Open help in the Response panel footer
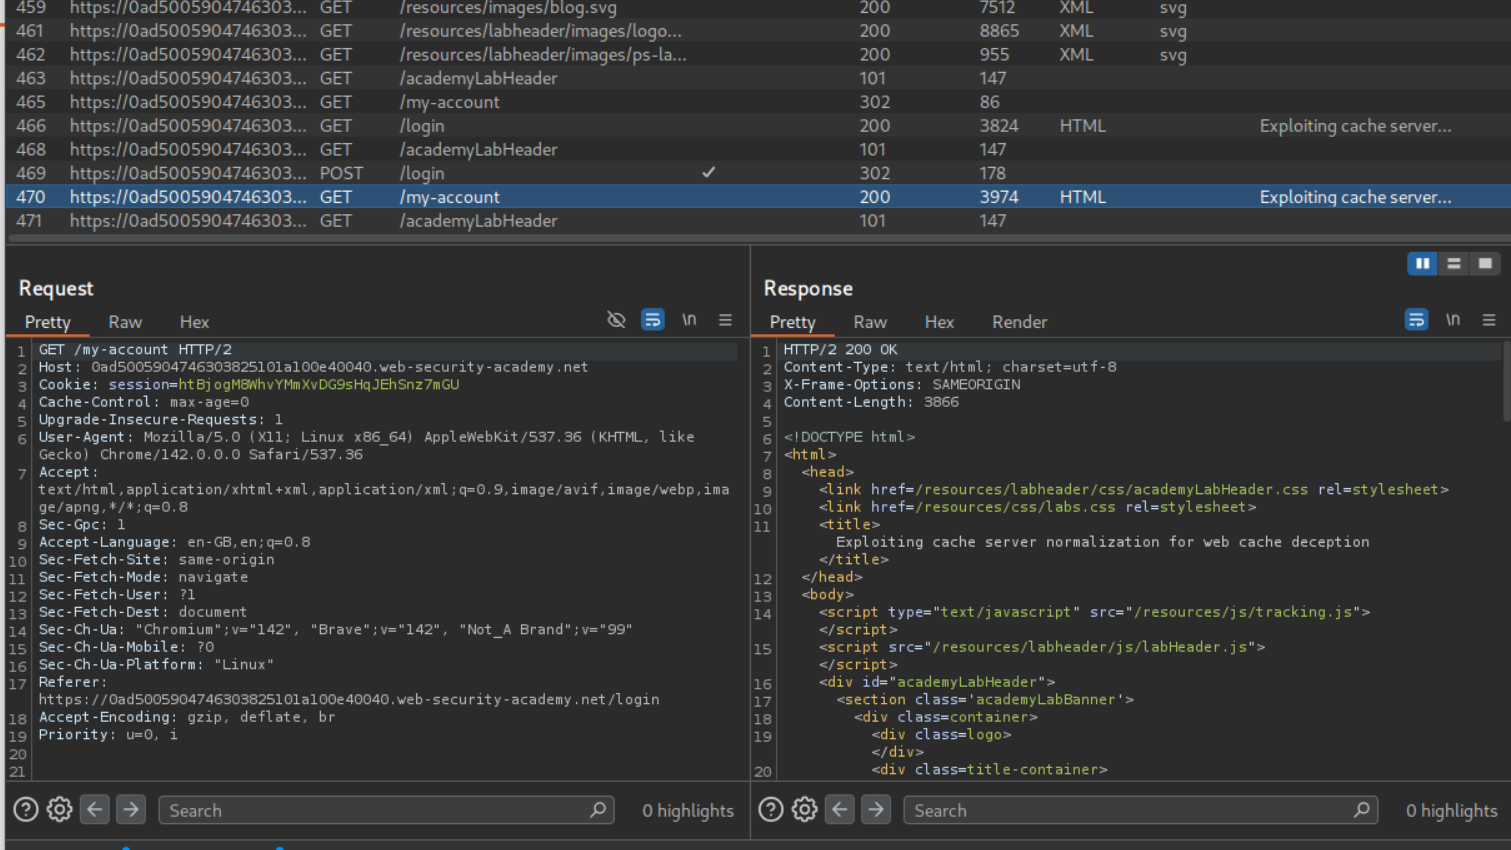This screenshot has height=850, width=1511. (771, 809)
